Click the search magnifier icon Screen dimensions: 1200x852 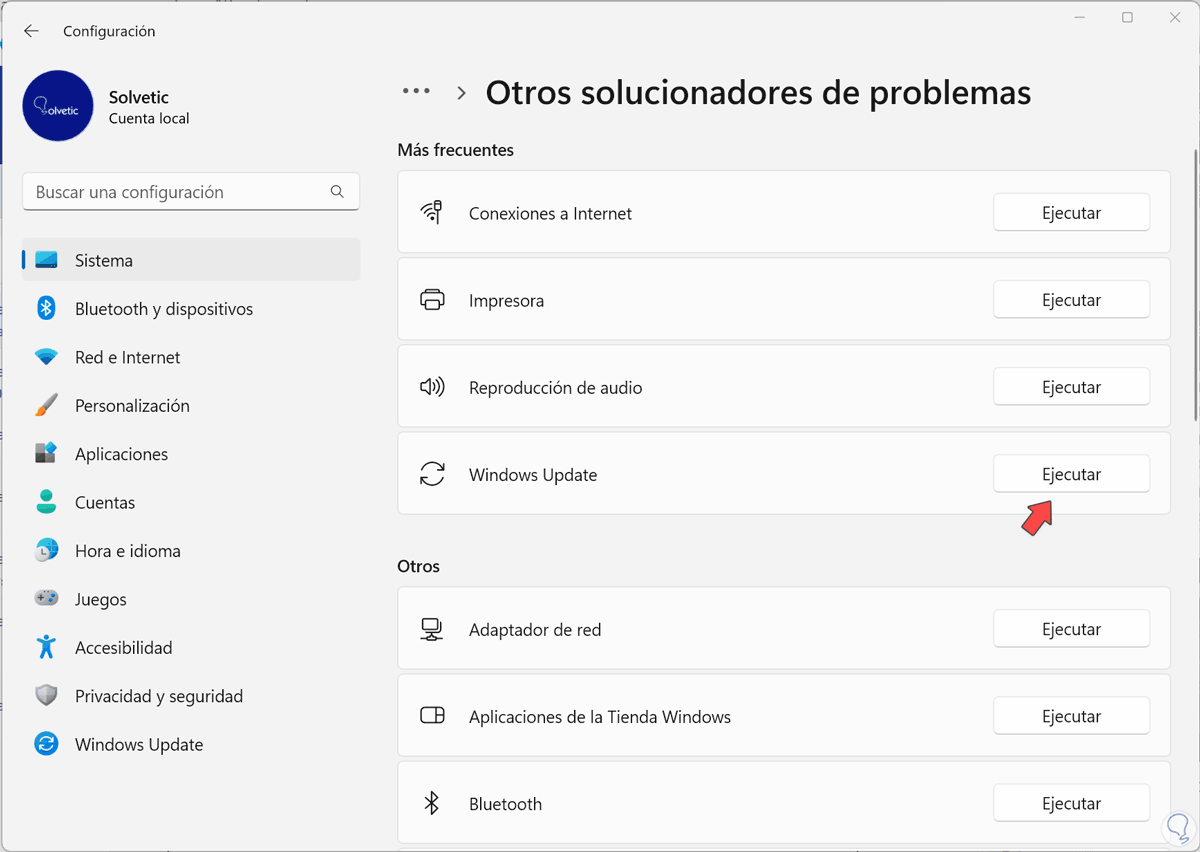[337, 192]
